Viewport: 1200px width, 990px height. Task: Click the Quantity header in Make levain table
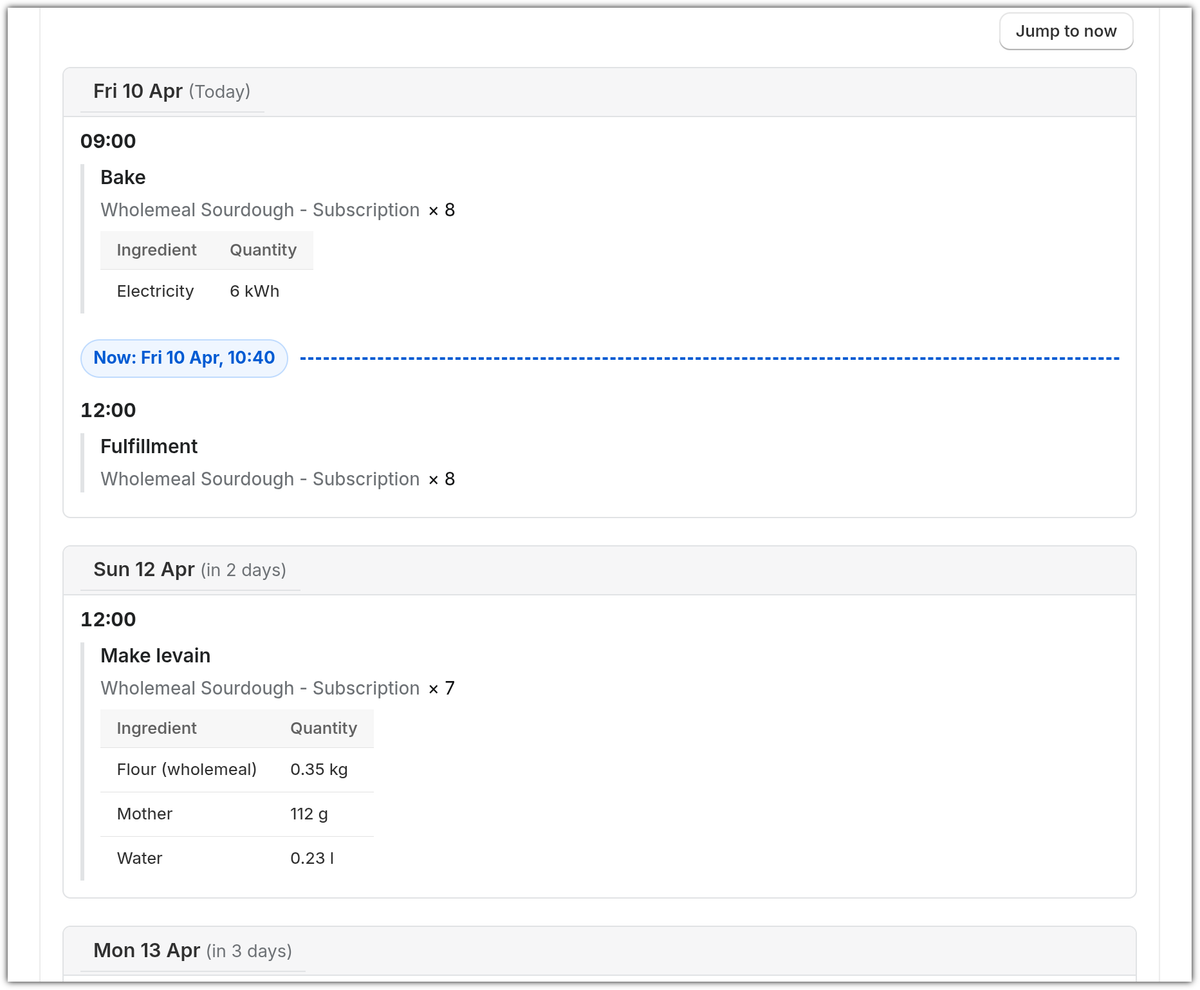coord(323,728)
